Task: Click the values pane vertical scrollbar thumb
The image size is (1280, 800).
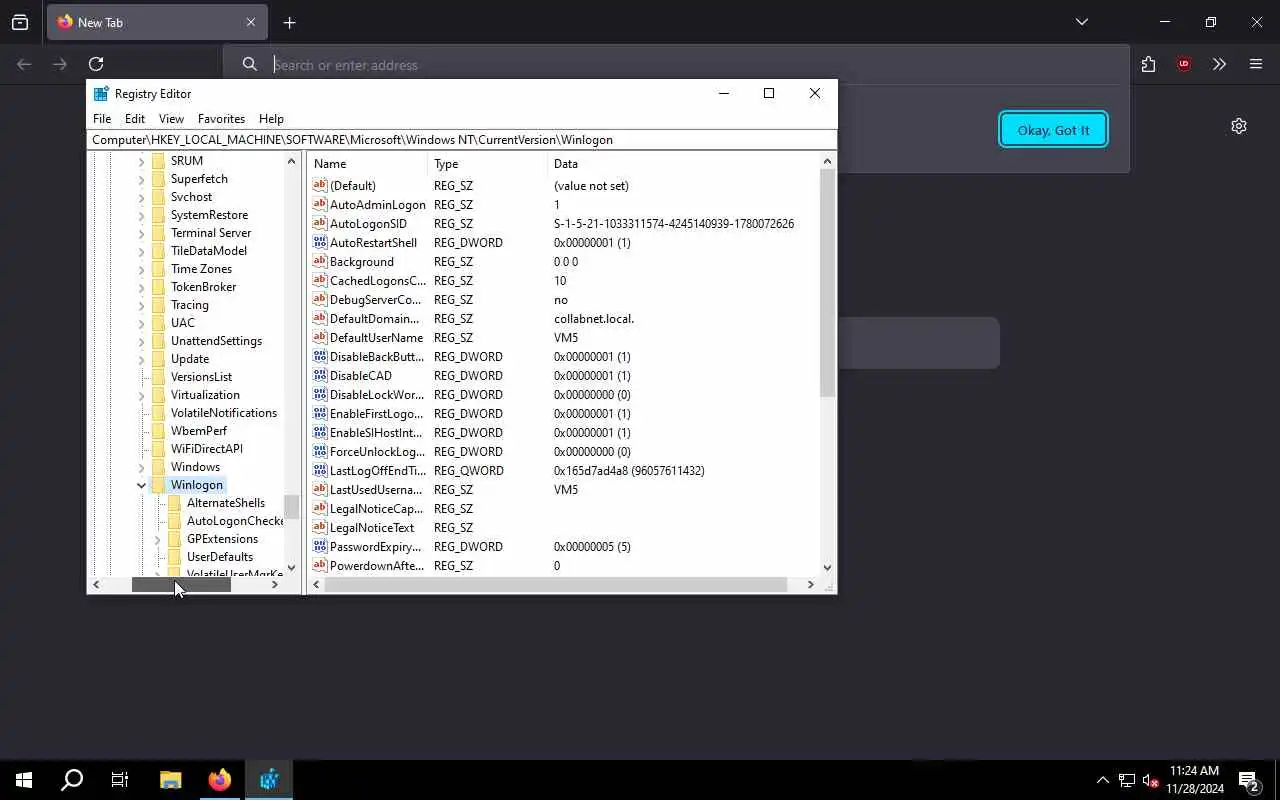Action: pos(827,283)
